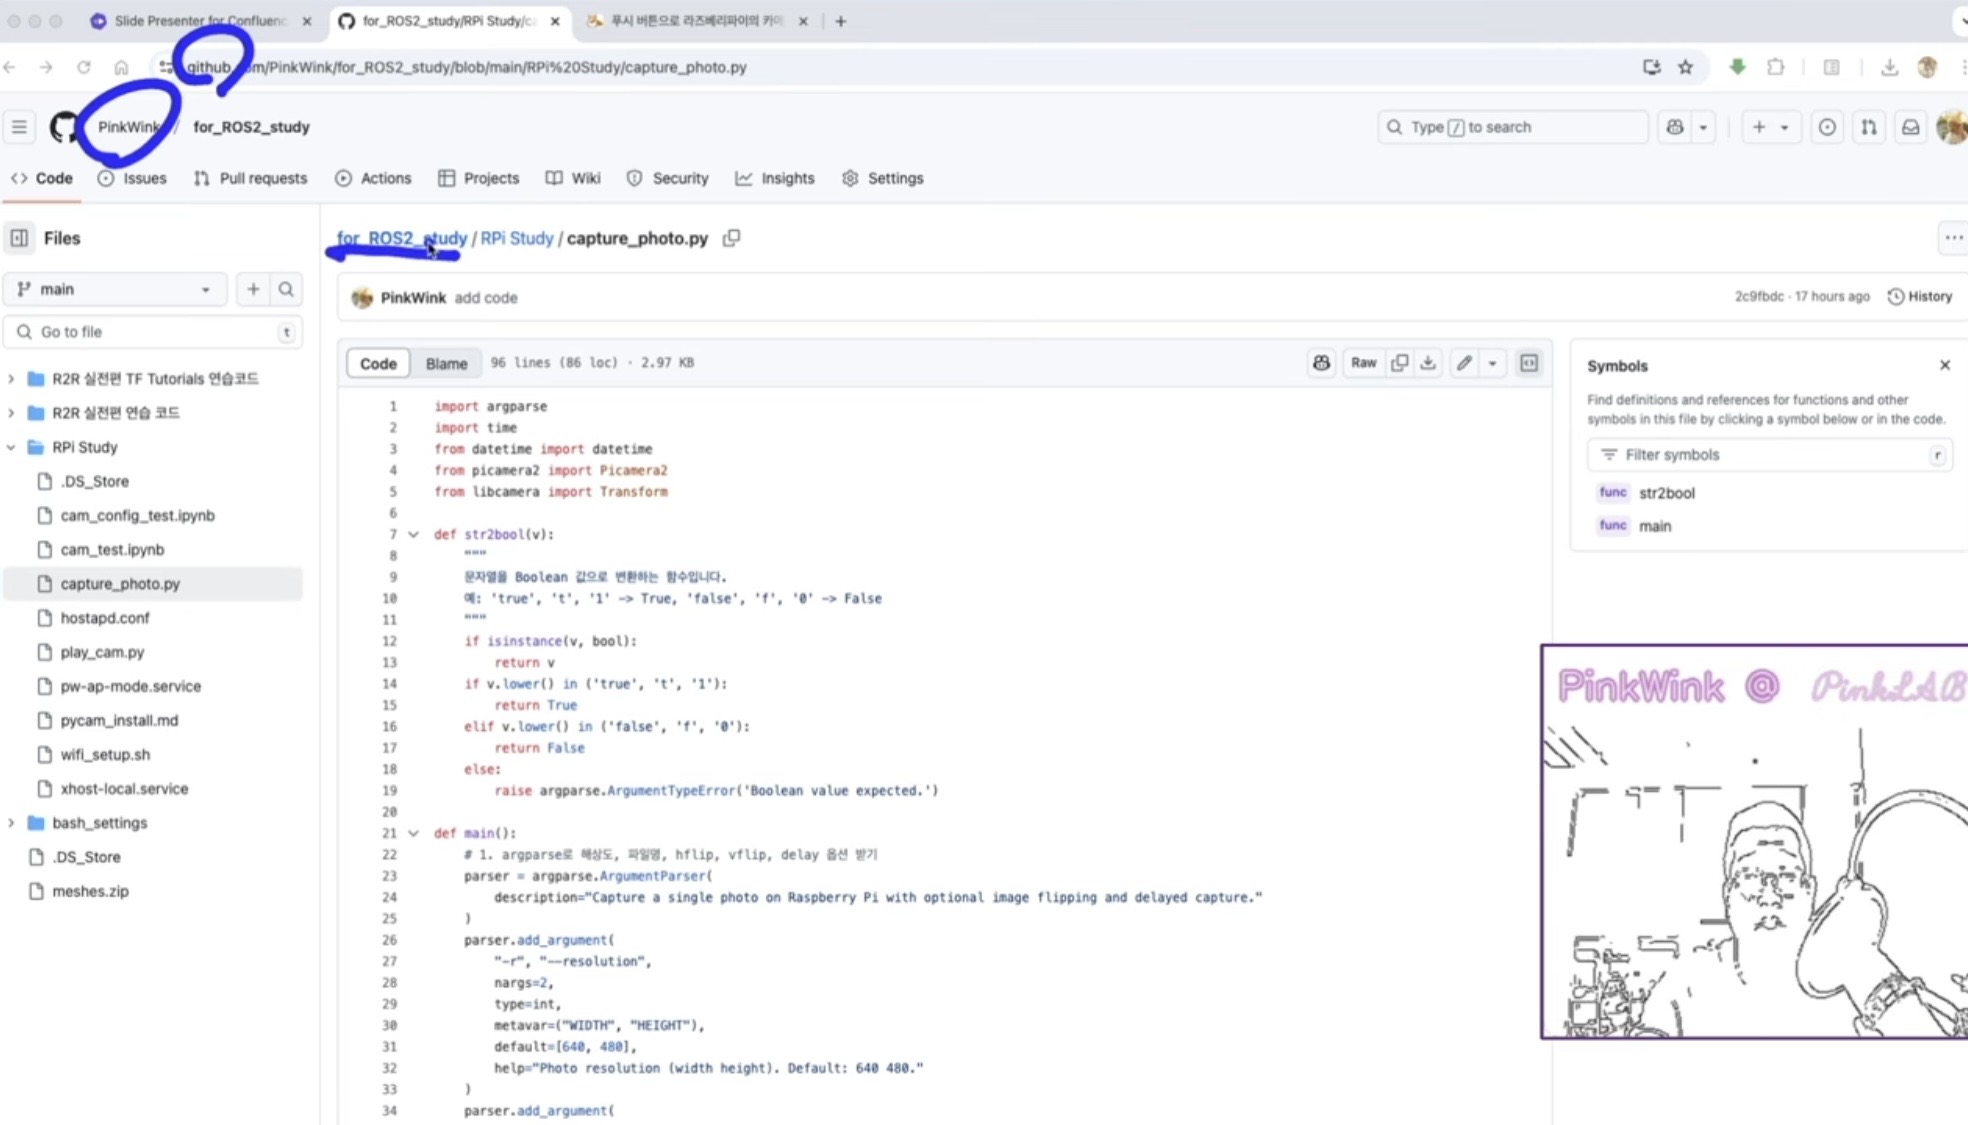
Task: Open the Pull requests tab
Action: point(250,178)
